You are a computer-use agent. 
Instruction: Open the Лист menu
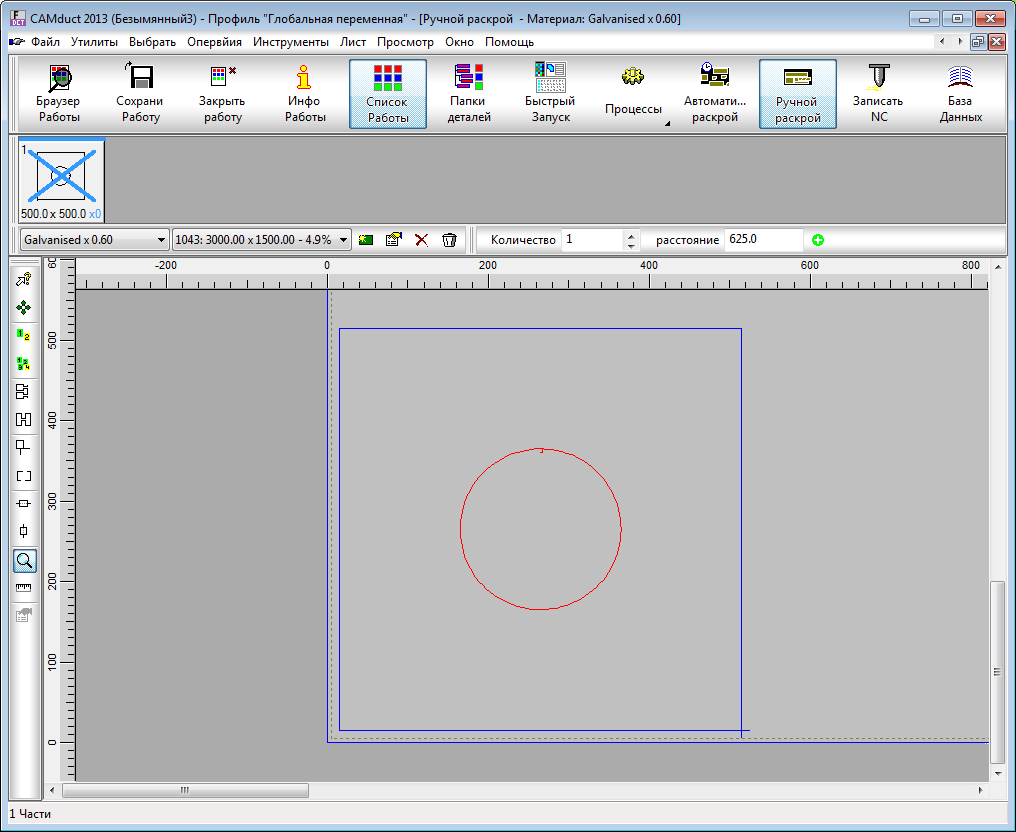click(x=353, y=42)
